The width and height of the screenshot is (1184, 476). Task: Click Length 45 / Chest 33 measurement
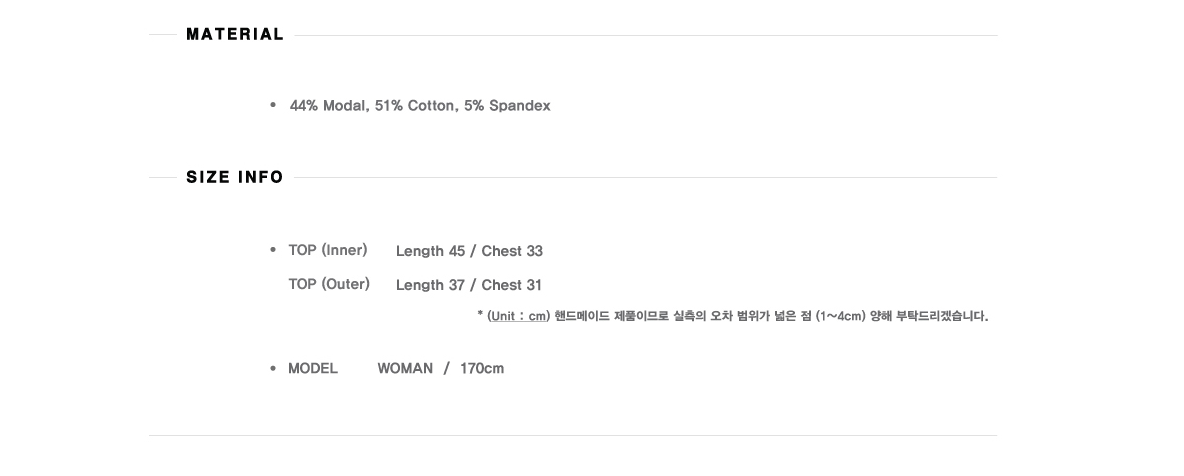coord(469,251)
